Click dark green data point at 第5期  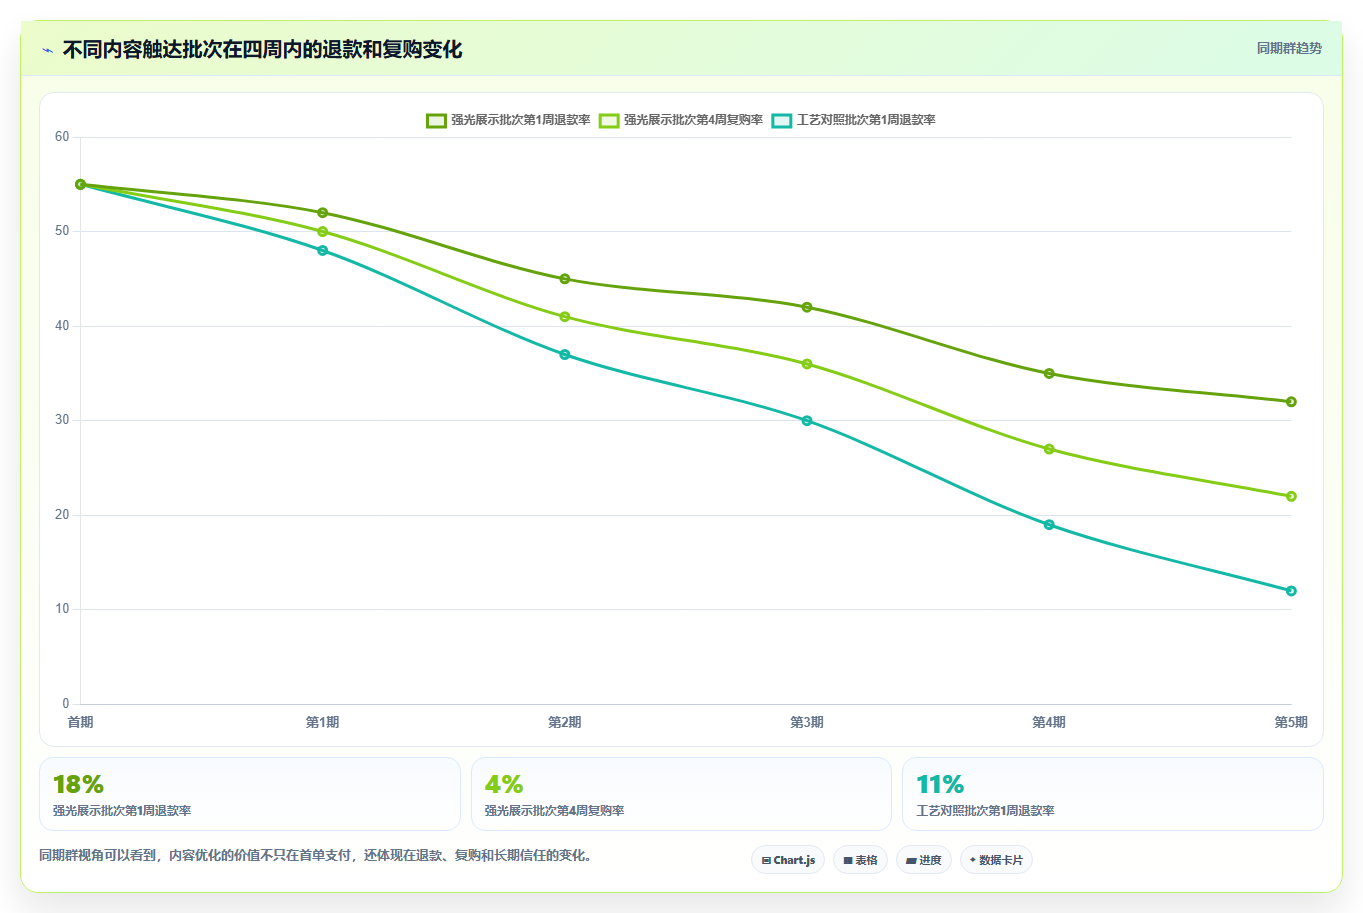click(x=1291, y=402)
